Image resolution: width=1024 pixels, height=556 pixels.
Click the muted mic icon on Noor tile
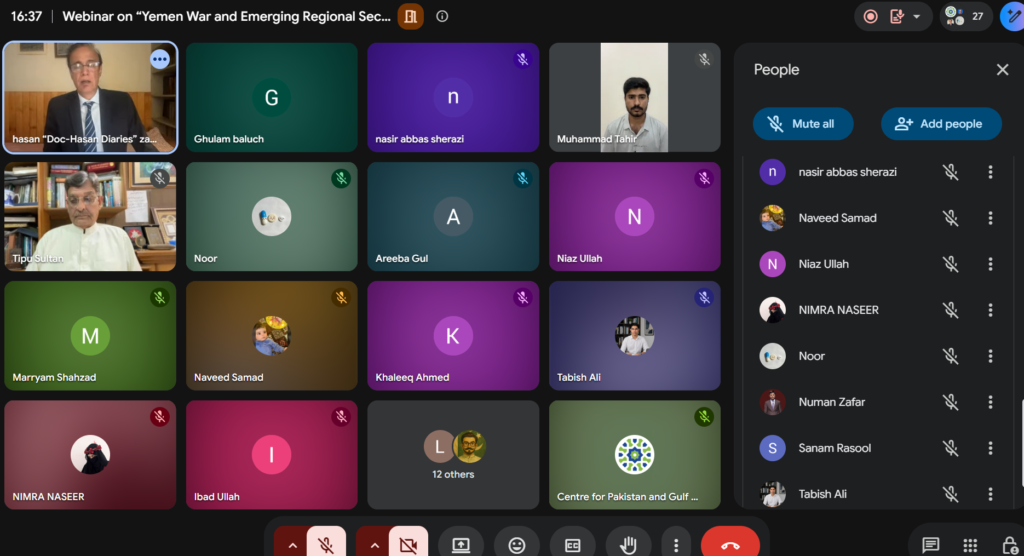pyautogui.click(x=341, y=178)
